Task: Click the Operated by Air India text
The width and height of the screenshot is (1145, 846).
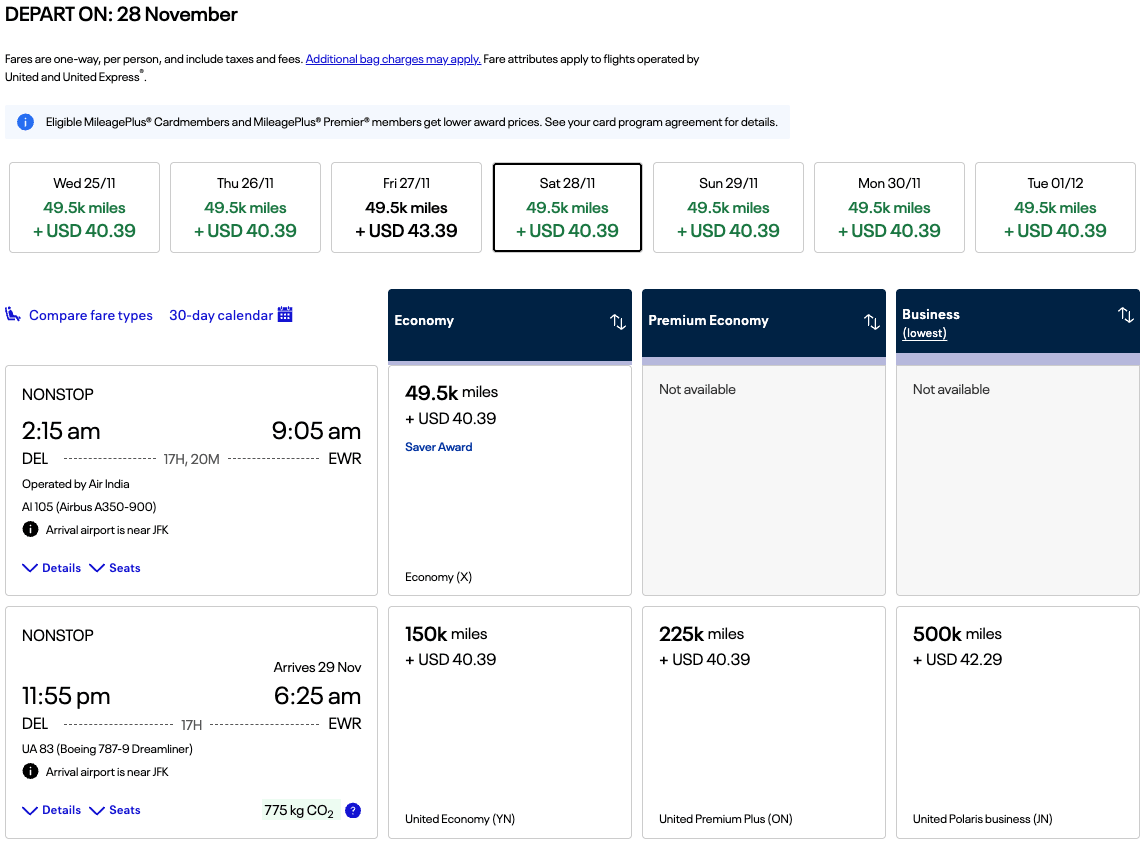Action: tap(75, 484)
